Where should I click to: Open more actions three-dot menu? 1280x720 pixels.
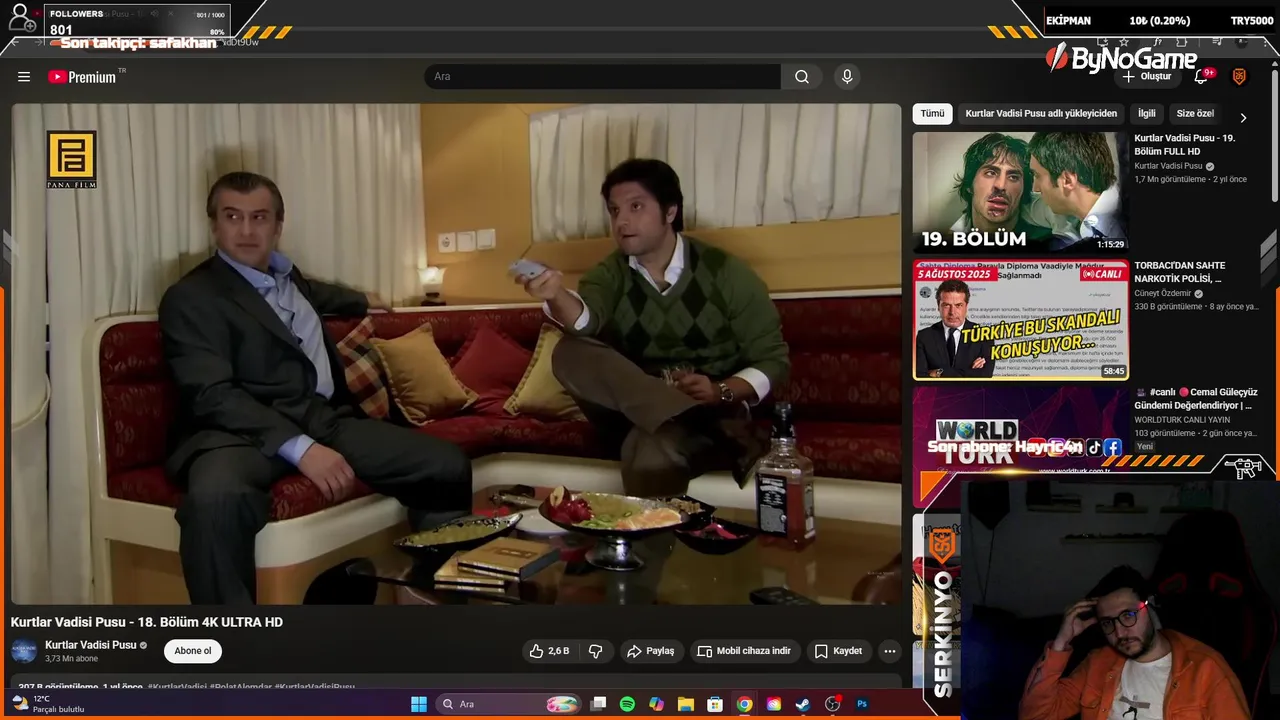pyautogui.click(x=889, y=651)
